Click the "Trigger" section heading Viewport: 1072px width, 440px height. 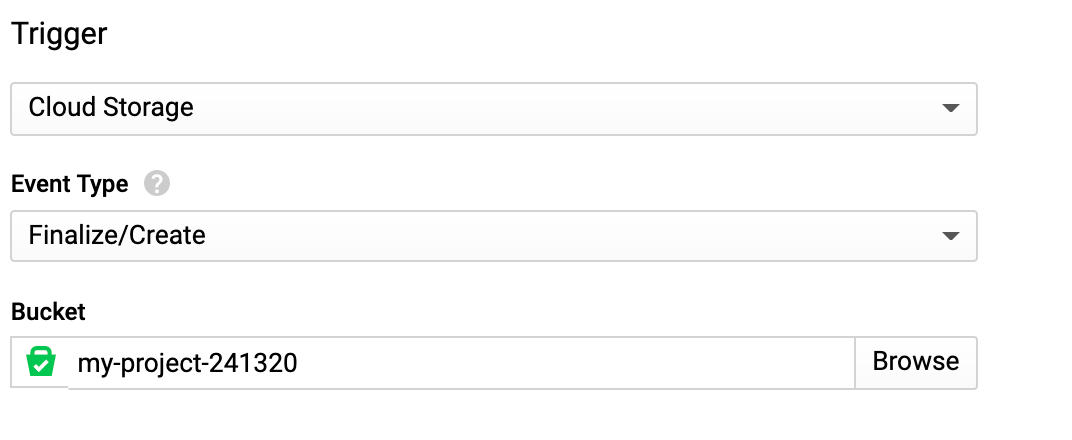59,34
